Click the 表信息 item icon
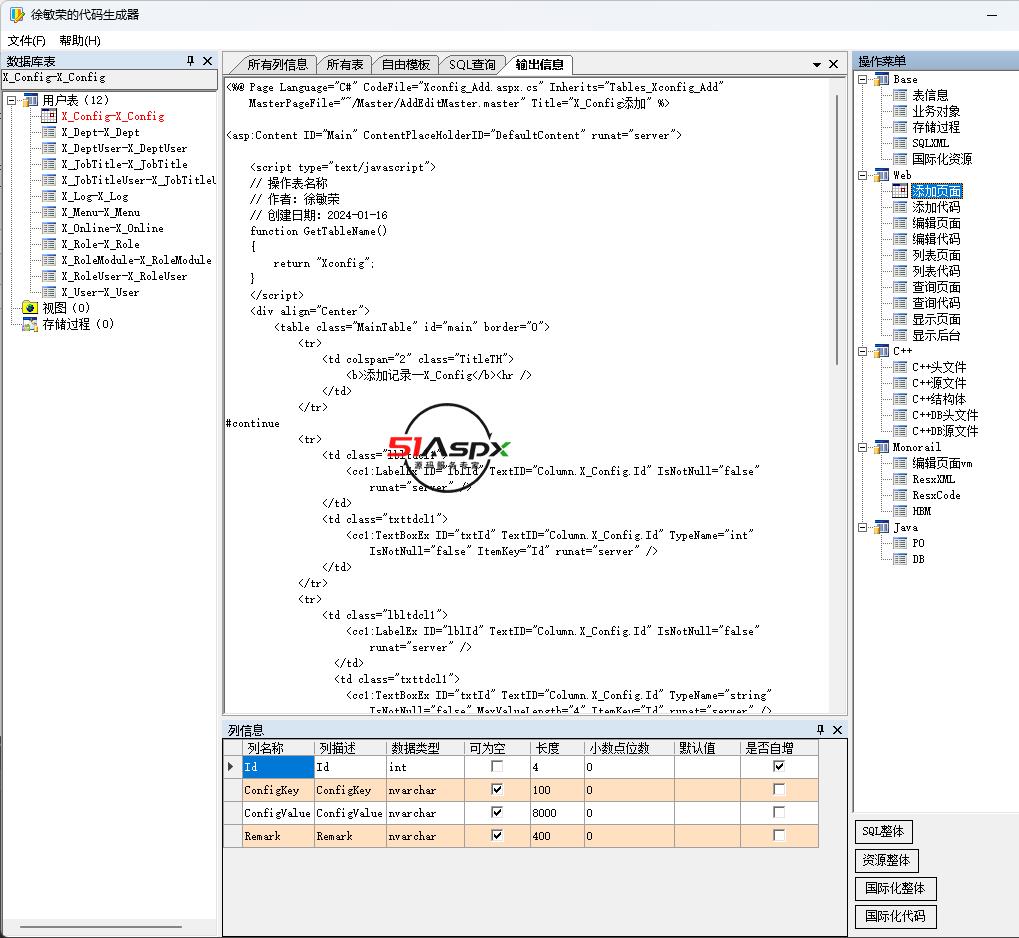The image size is (1019, 938). point(899,95)
